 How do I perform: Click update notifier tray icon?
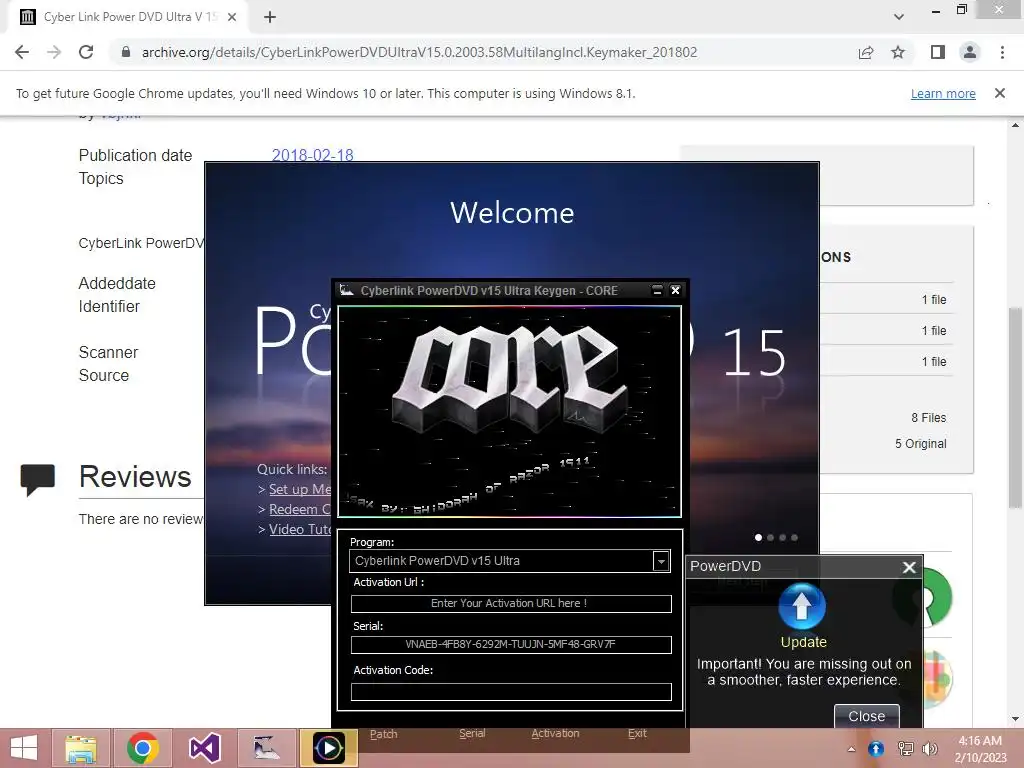tap(876, 749)
